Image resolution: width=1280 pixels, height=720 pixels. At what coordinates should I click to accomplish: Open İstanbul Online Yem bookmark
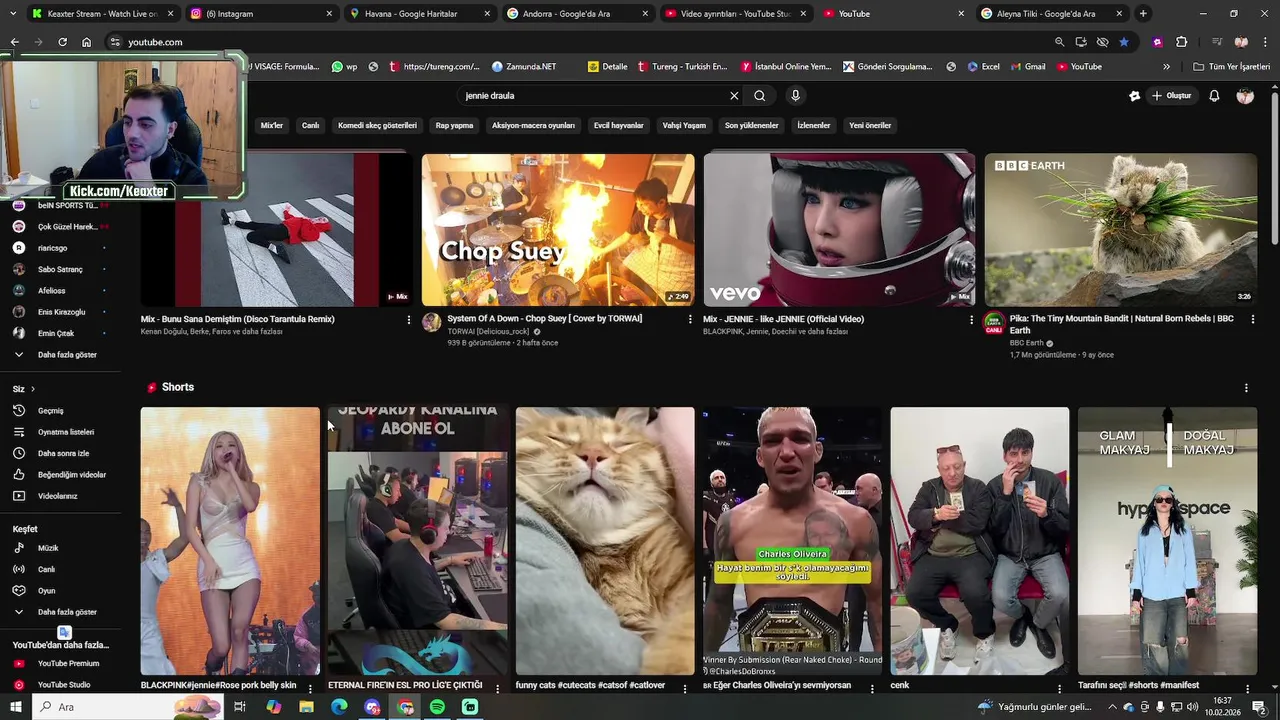coord(786,67)
